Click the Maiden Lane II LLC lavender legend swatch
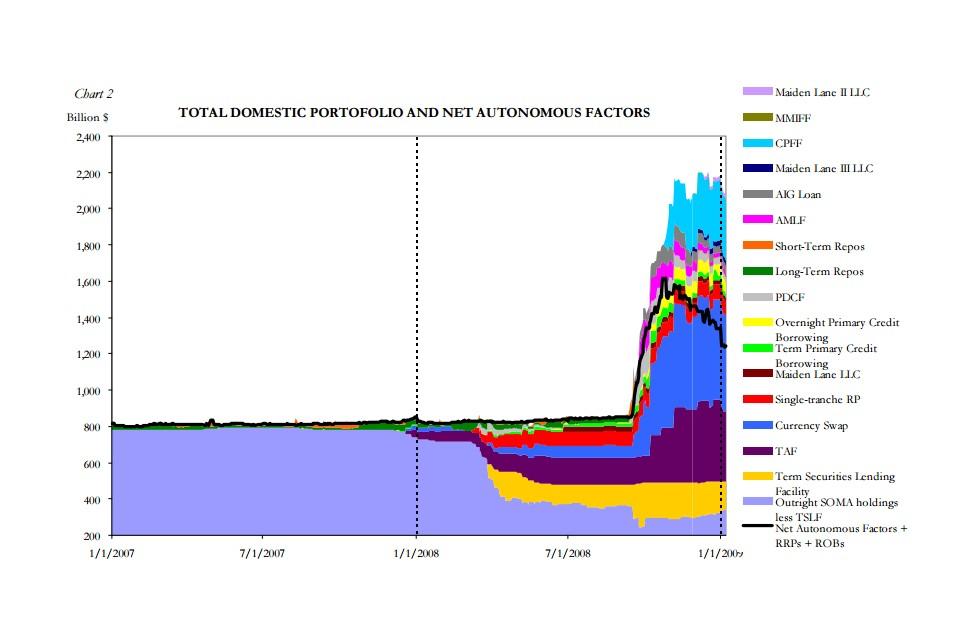The width and height of the screenshot is (967, 628). (757, 91)
